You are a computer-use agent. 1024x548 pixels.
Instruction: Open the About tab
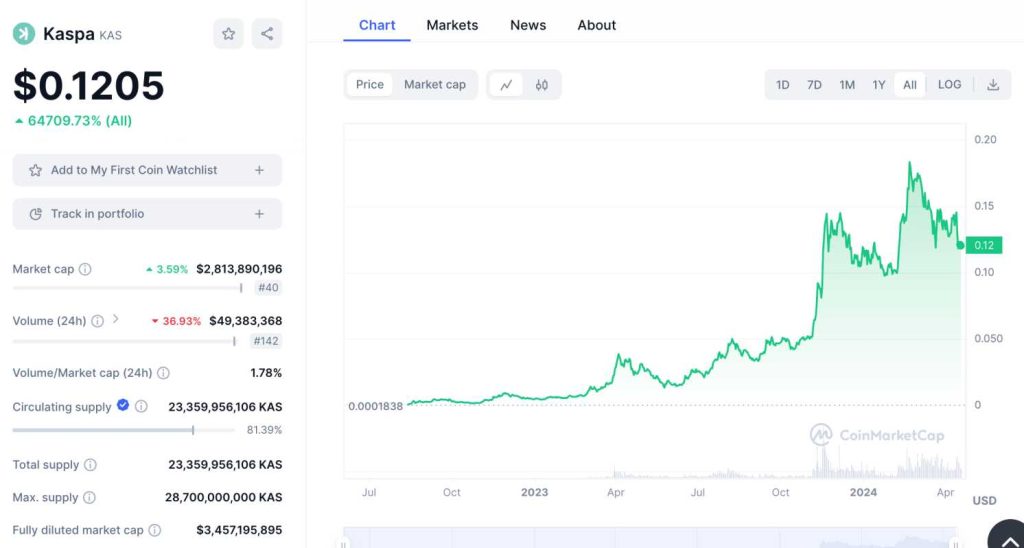[x=596, y=25]
